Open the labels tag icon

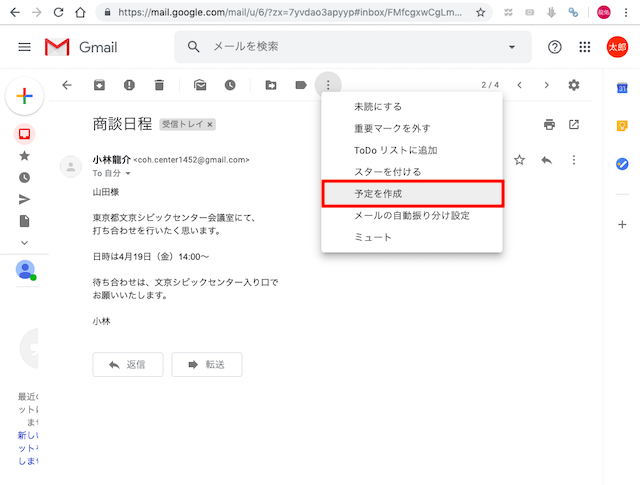[x=301, y=85]
